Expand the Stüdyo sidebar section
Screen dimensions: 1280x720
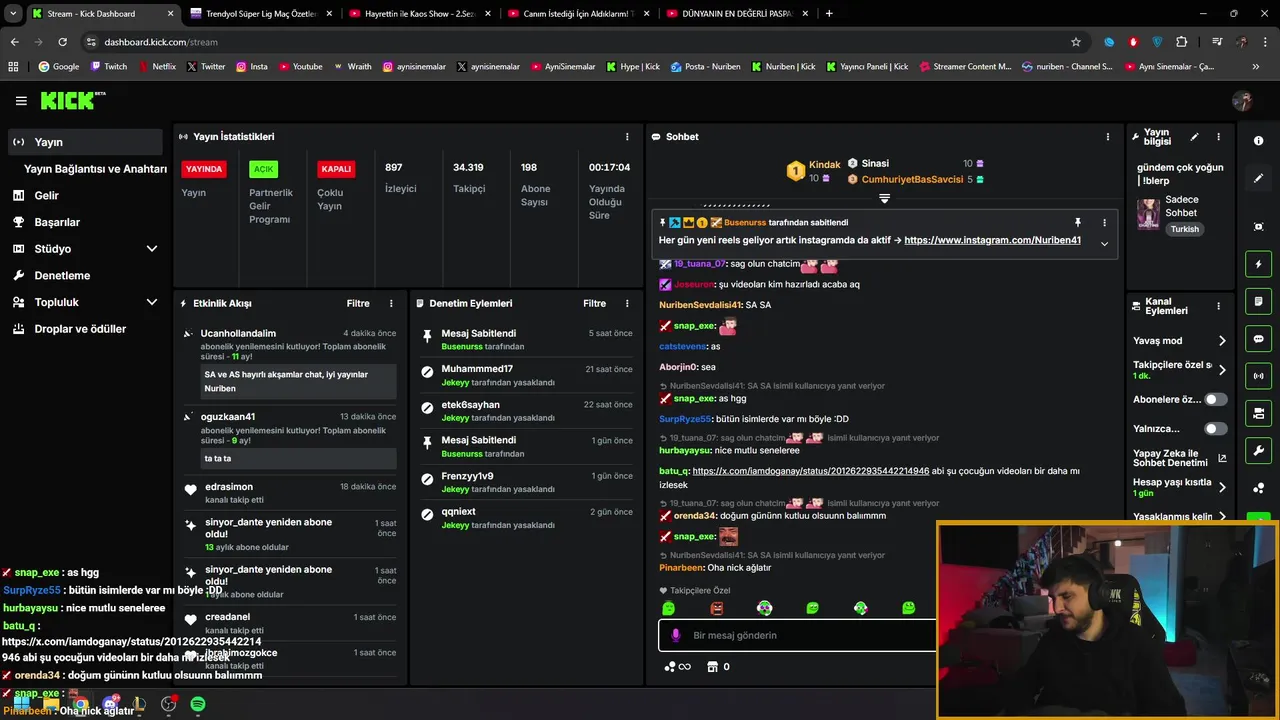(152, 249)
